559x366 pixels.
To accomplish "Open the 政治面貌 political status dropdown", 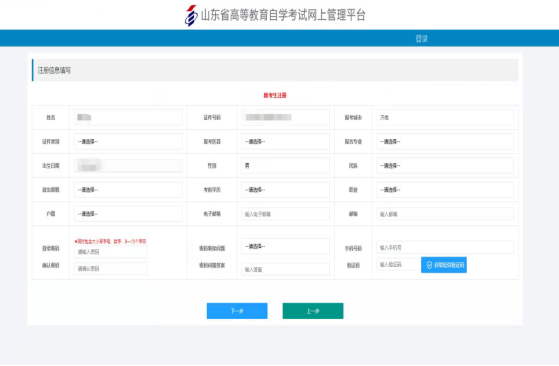I will point(128,190).
